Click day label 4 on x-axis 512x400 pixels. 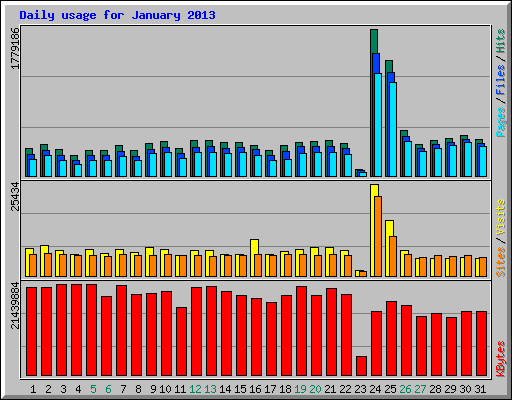pos(78,389)
